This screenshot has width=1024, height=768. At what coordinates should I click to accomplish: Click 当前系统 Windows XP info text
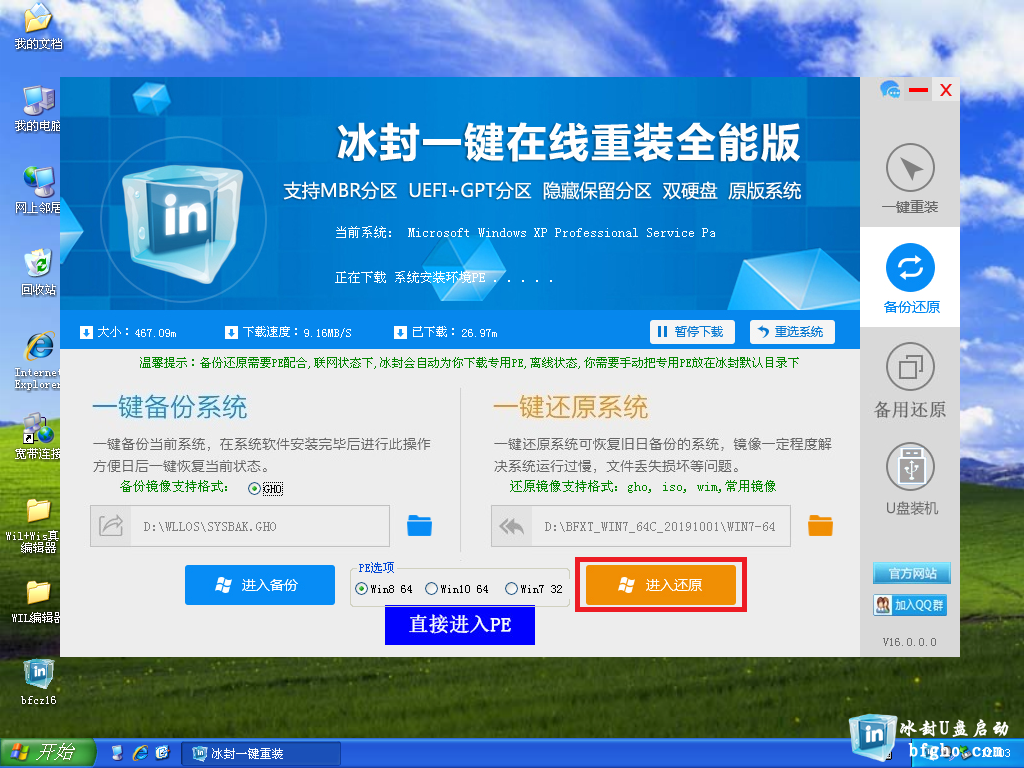pos(525,232)
